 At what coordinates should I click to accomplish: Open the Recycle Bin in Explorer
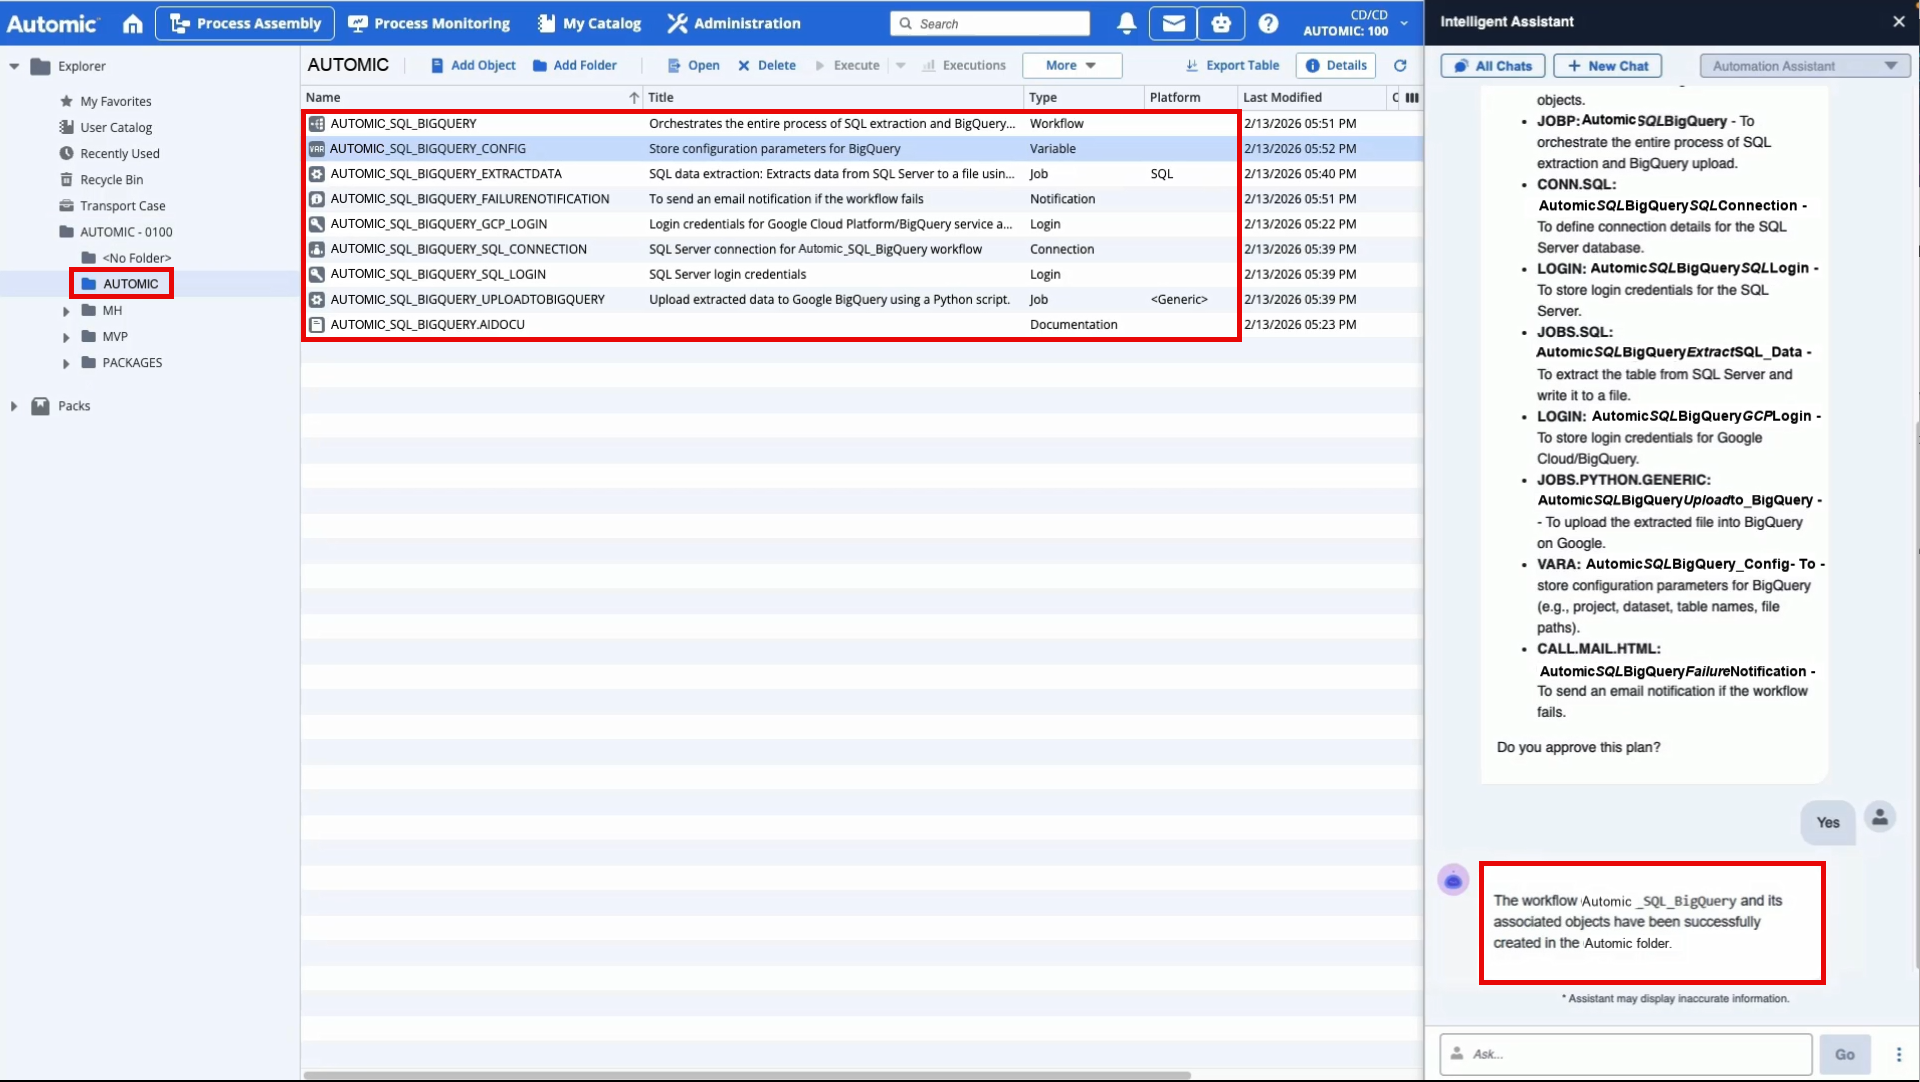click(x=111, y=179)
